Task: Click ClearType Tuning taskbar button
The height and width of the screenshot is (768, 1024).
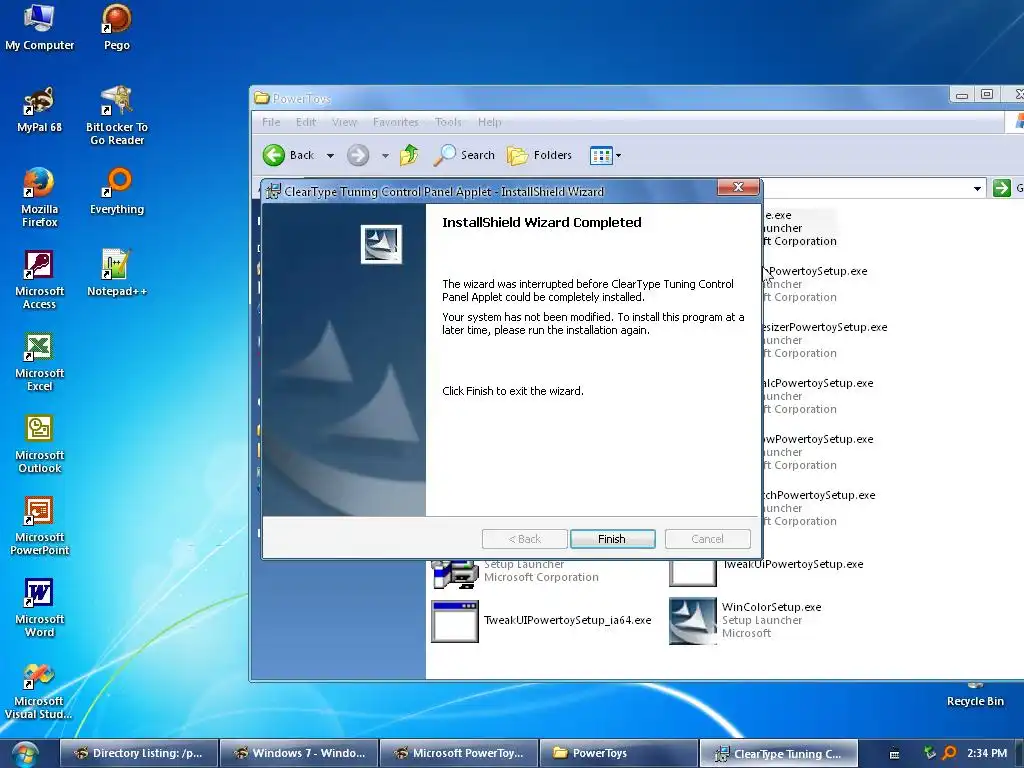Action: [x=778, y=754]
